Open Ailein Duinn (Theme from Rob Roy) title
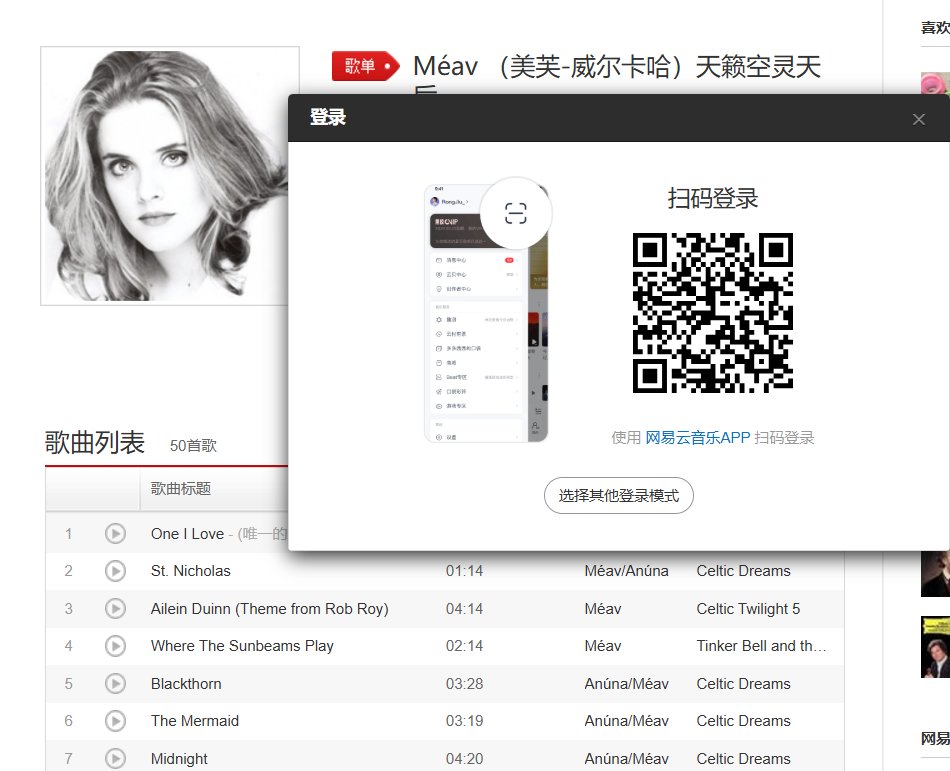950x771 pixels. coord(270,609)
